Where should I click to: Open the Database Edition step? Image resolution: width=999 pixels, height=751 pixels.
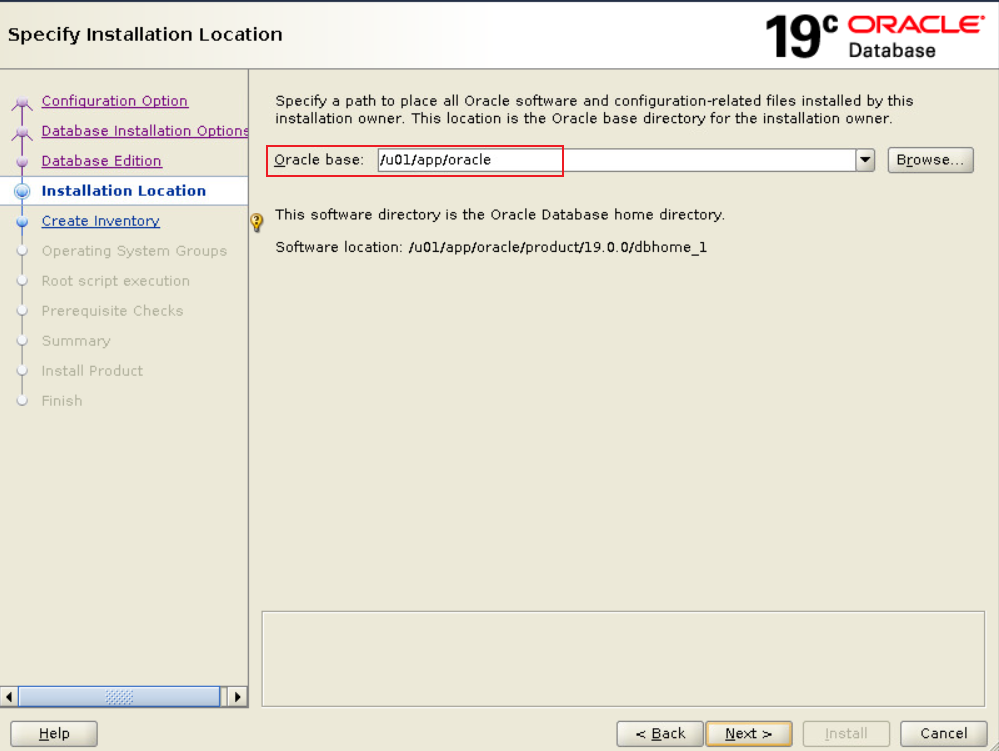[101, 161]
